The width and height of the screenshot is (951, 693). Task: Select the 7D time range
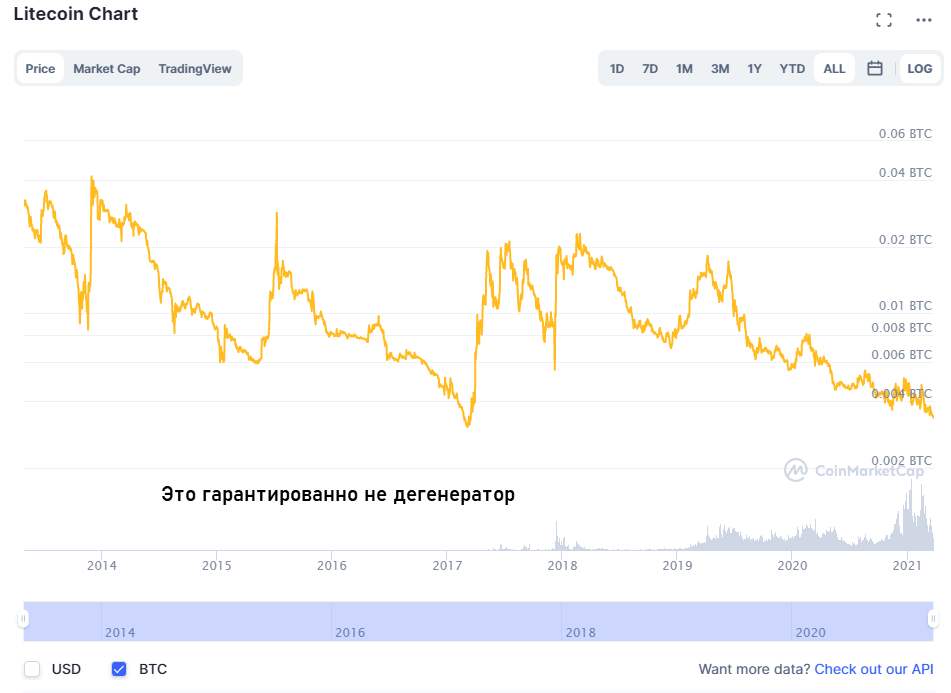(650, 69)
